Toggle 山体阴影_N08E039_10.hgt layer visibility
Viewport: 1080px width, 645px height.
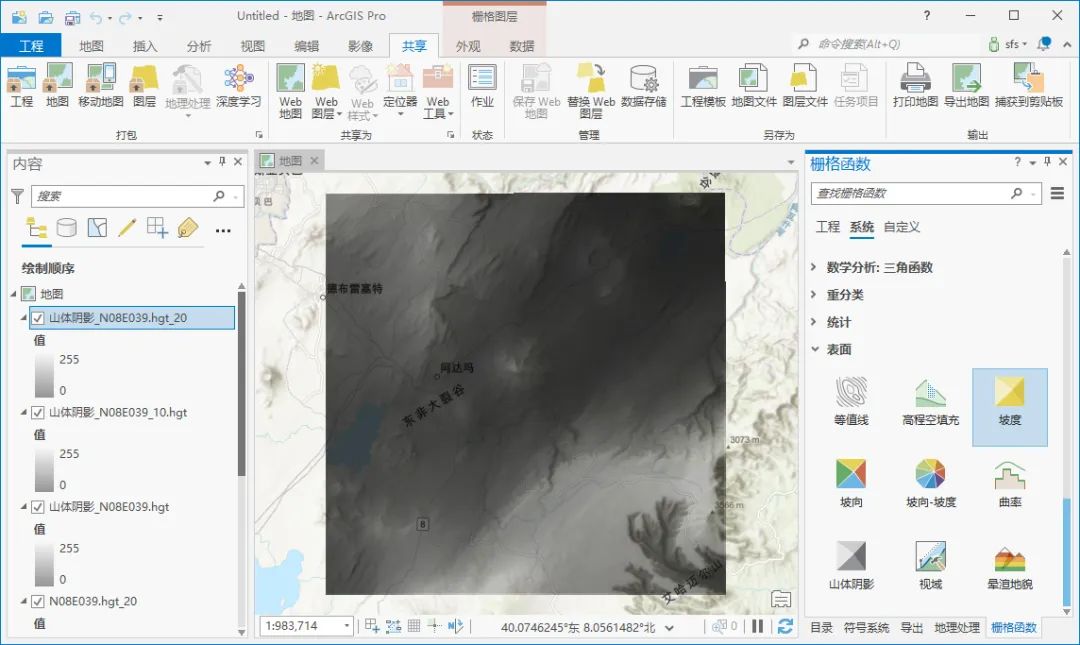point(38,413)
